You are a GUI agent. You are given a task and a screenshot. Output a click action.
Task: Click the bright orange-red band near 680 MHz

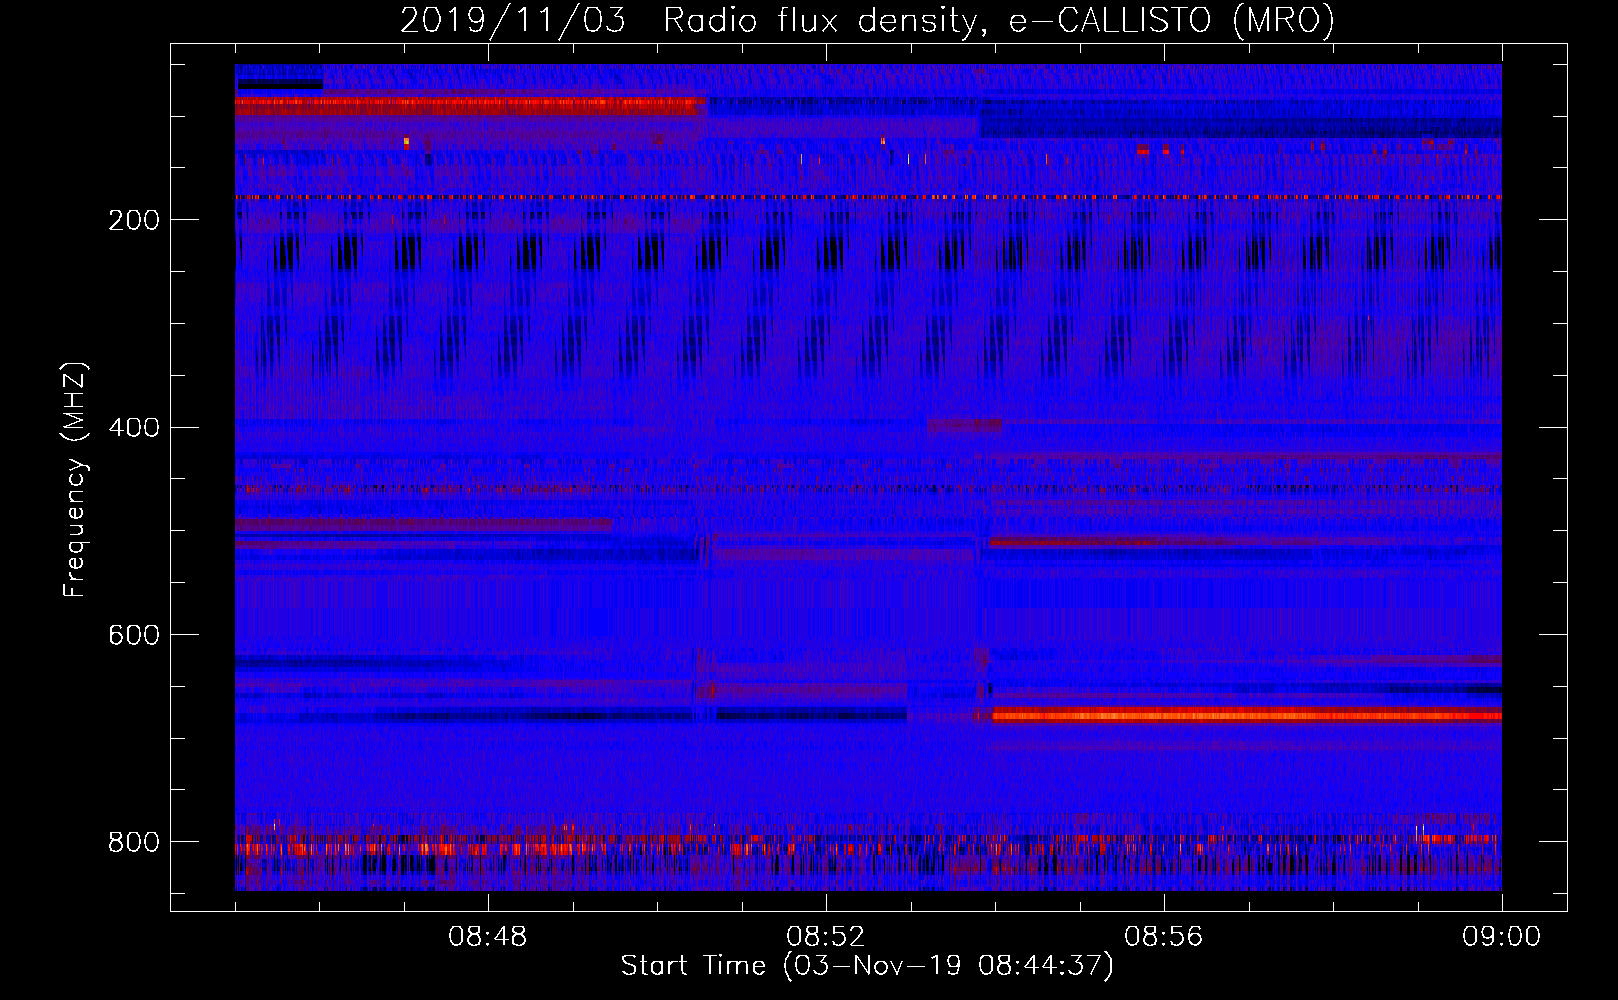coord(1245,715)
